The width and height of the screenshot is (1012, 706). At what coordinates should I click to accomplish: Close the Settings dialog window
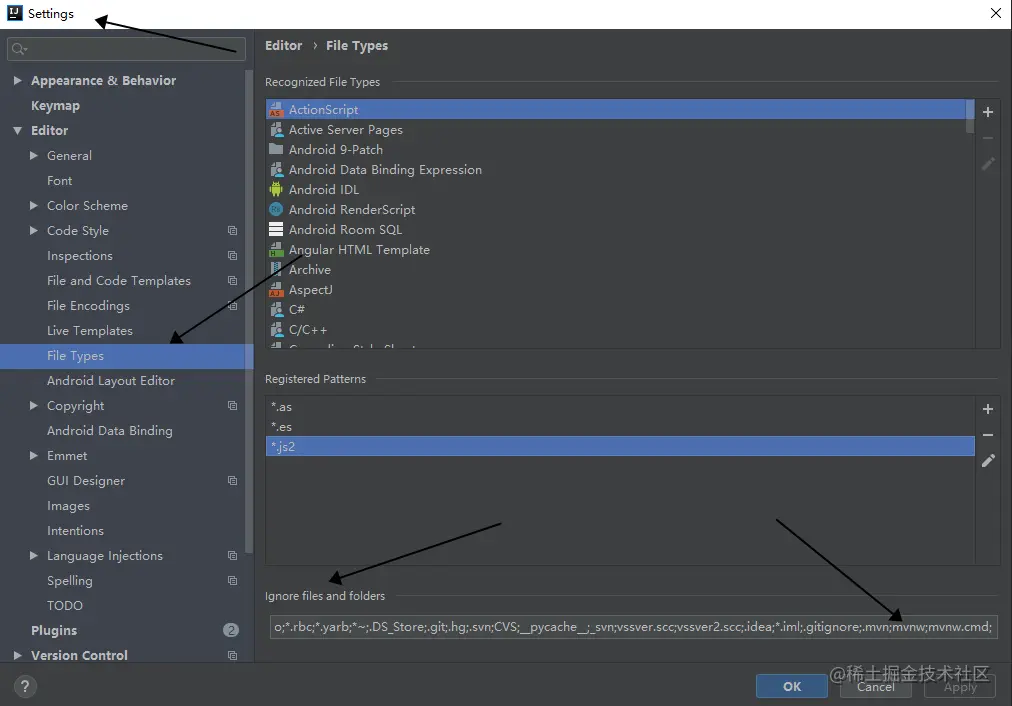point(996,14)
